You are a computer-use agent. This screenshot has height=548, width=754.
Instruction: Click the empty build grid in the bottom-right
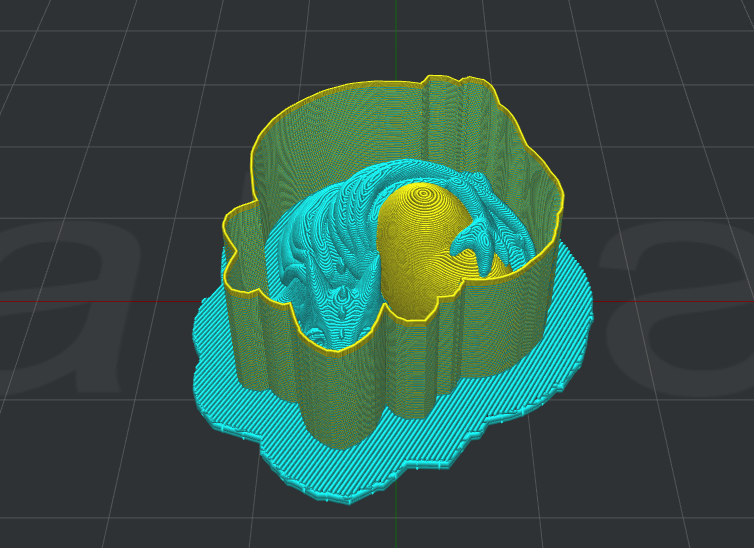click(650, 480)
